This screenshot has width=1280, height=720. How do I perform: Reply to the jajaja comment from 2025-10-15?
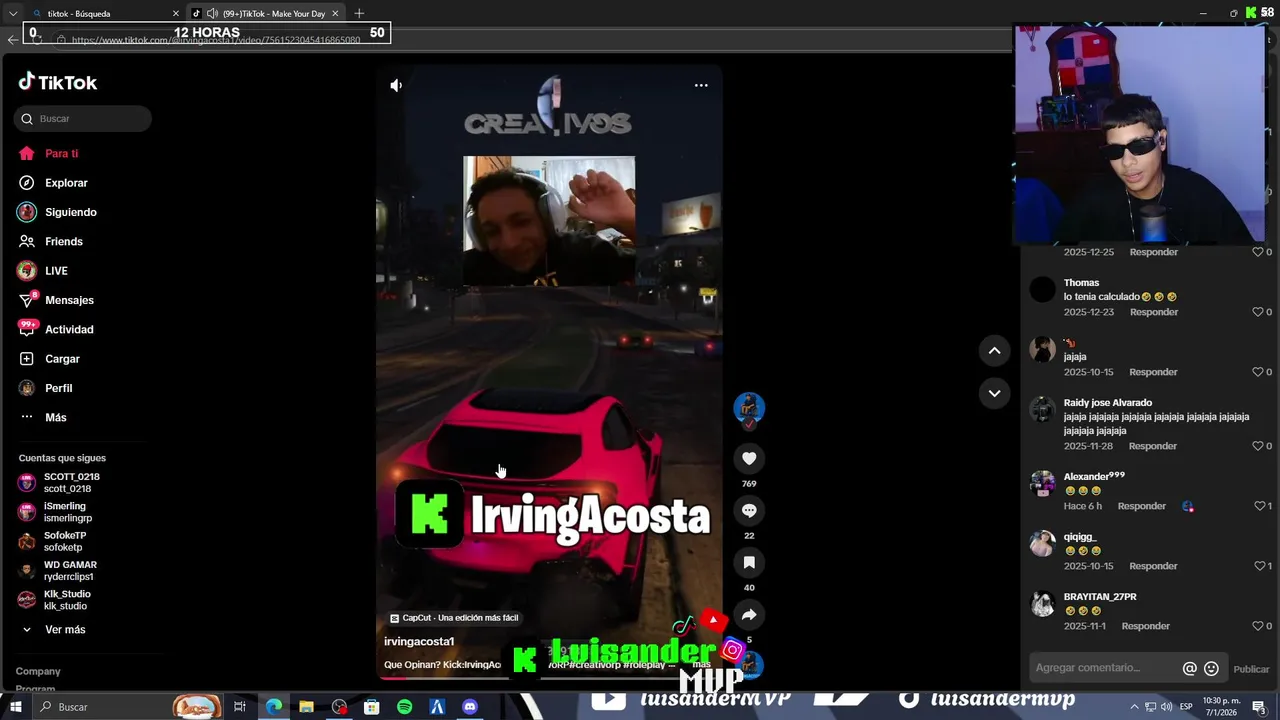1153,372
